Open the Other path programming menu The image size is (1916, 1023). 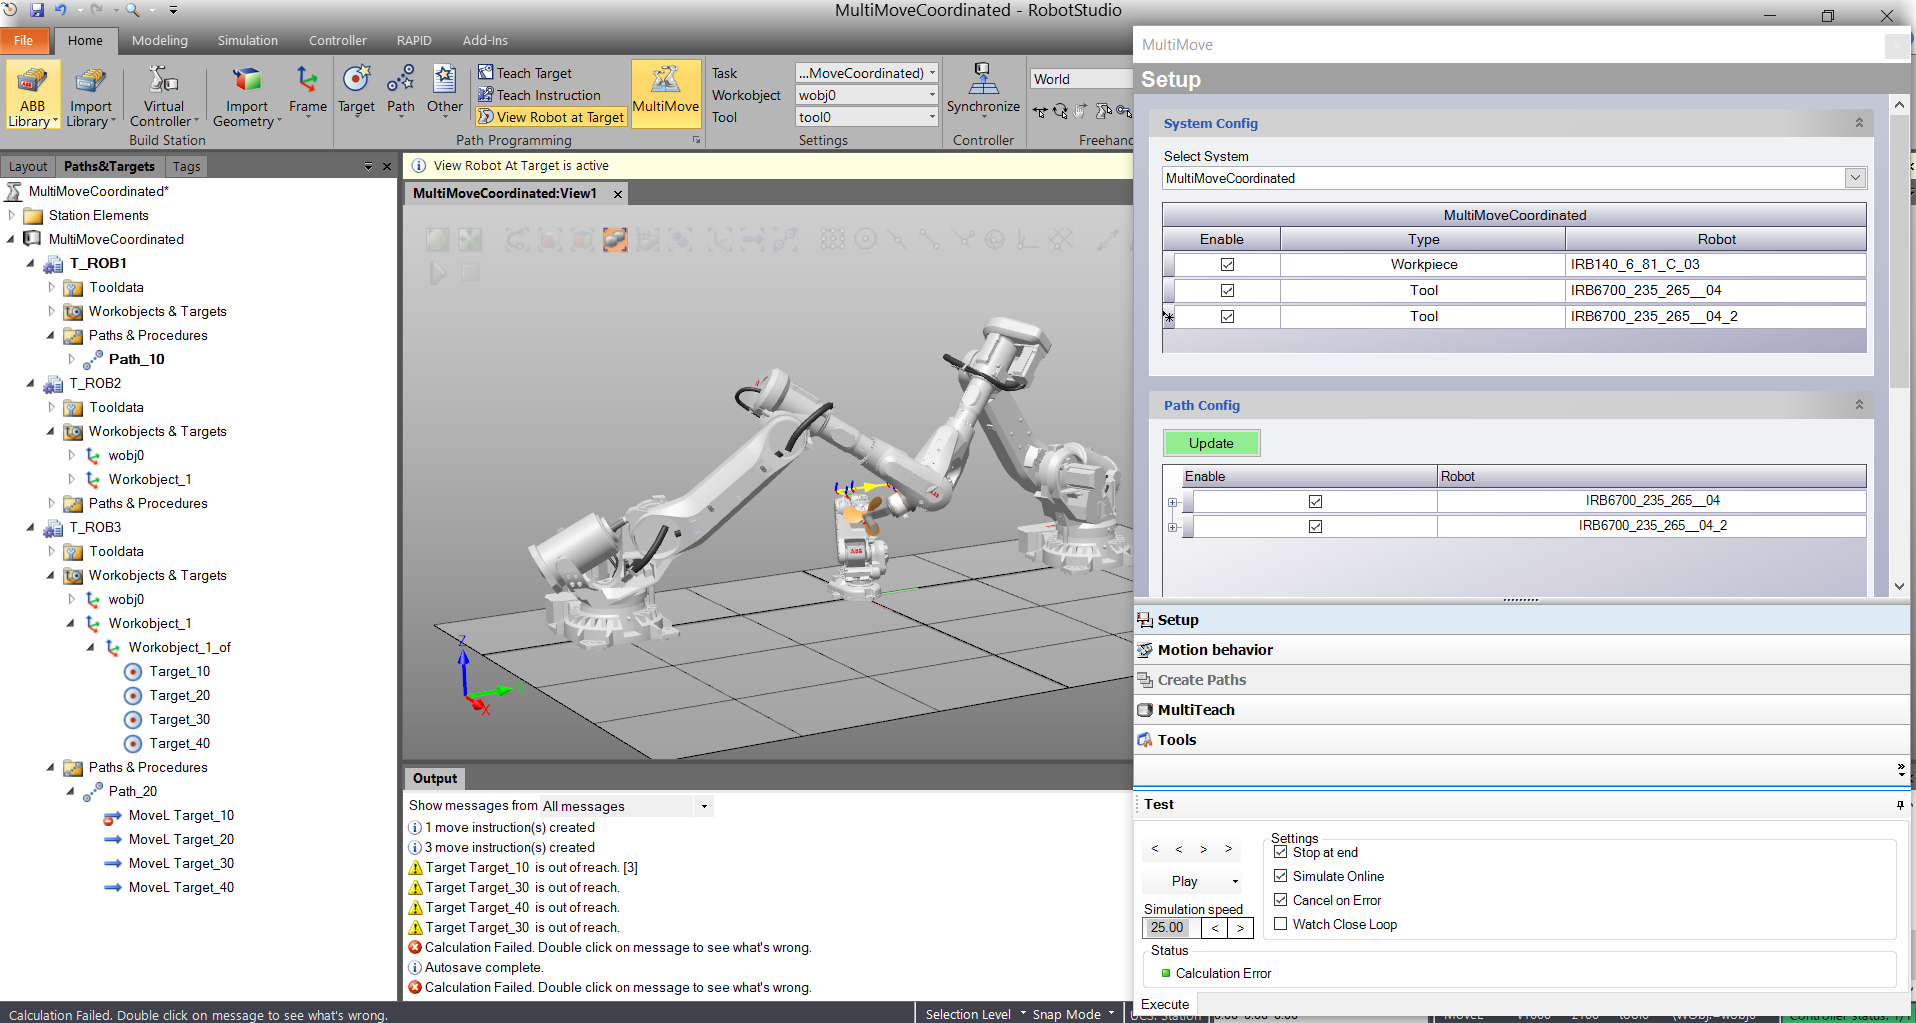point(445,92)
